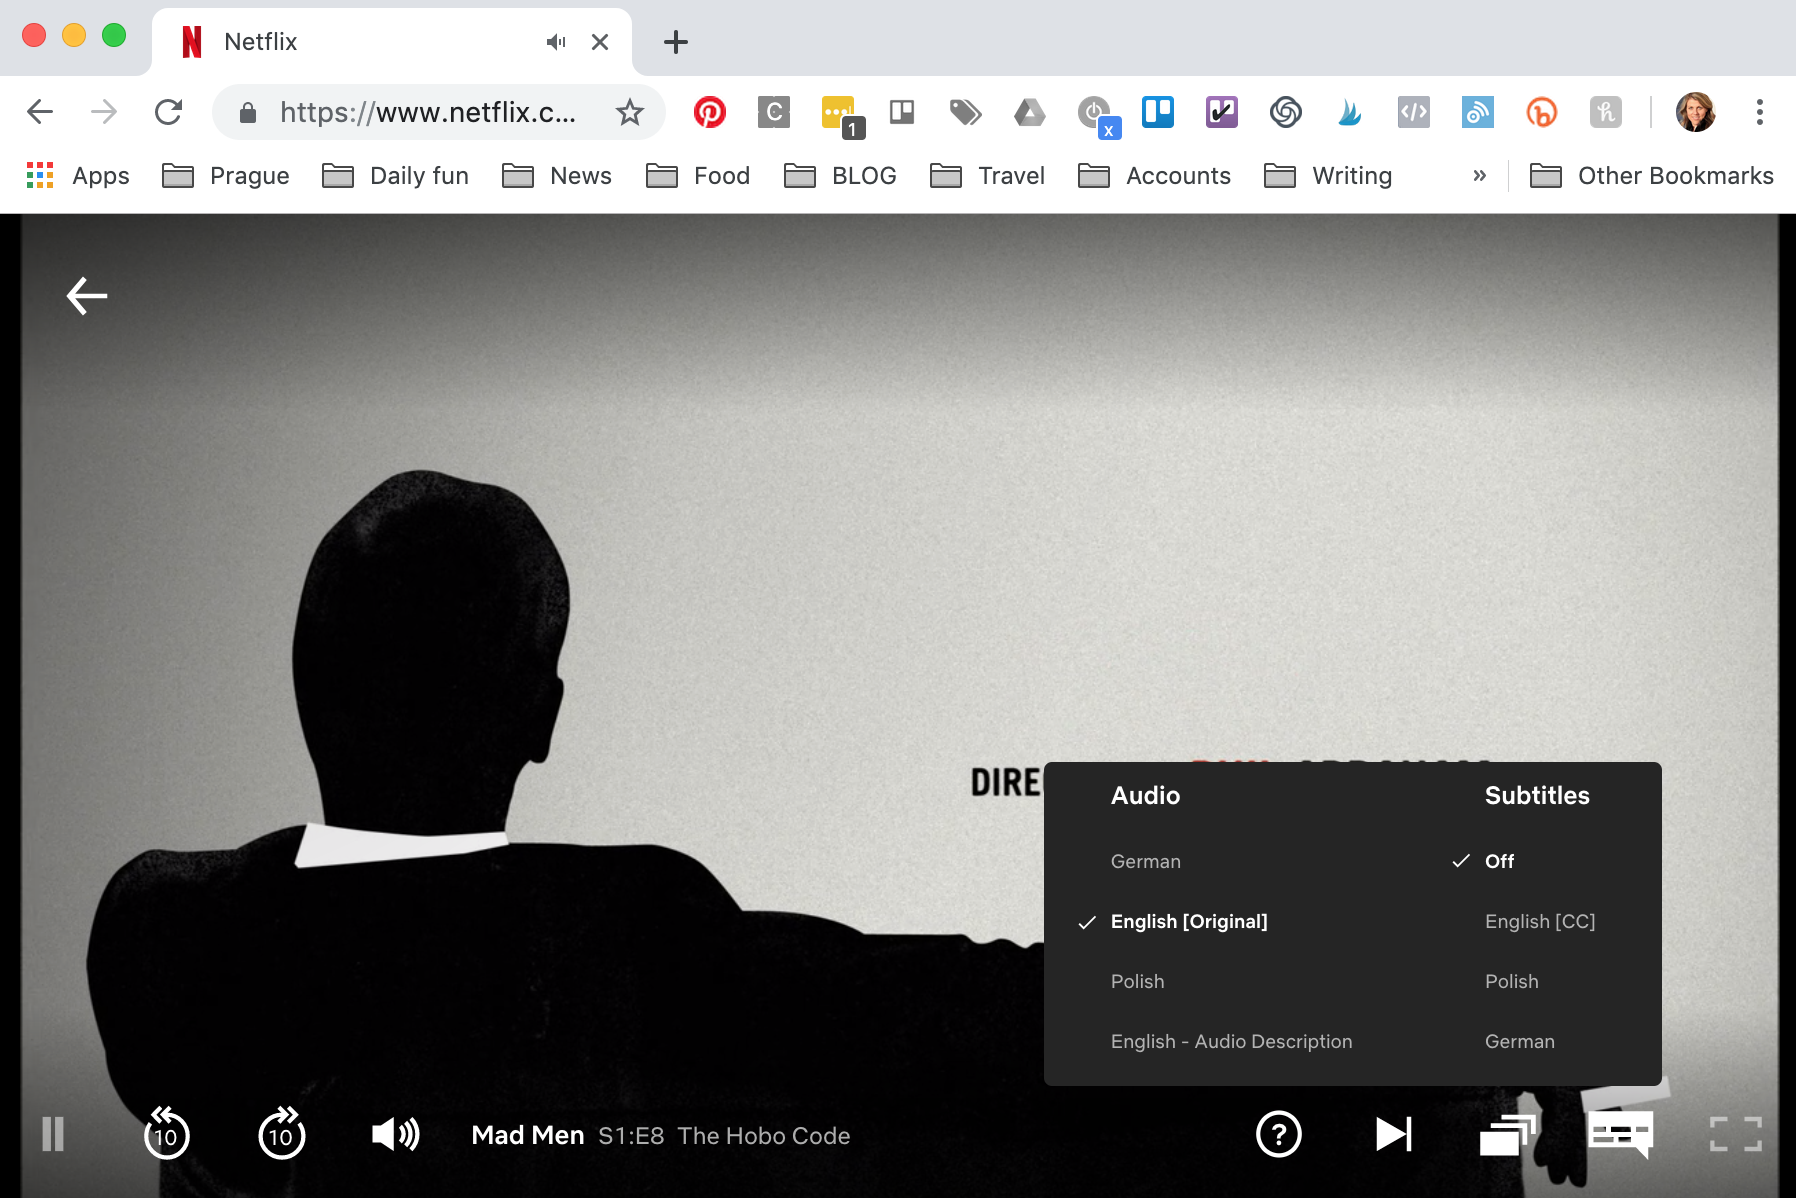Open the code brackets extension
This screenshot has width=1796, height=1198.
tap(1413, 112)
